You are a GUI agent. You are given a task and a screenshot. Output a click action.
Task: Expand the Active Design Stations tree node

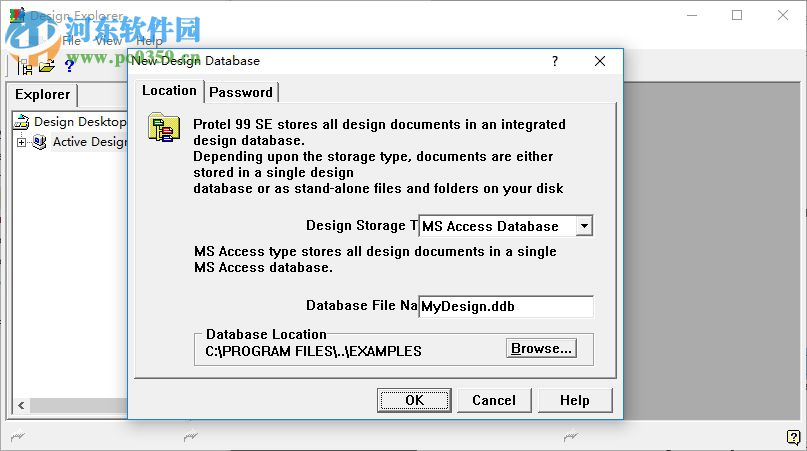[x=21, y=142]
